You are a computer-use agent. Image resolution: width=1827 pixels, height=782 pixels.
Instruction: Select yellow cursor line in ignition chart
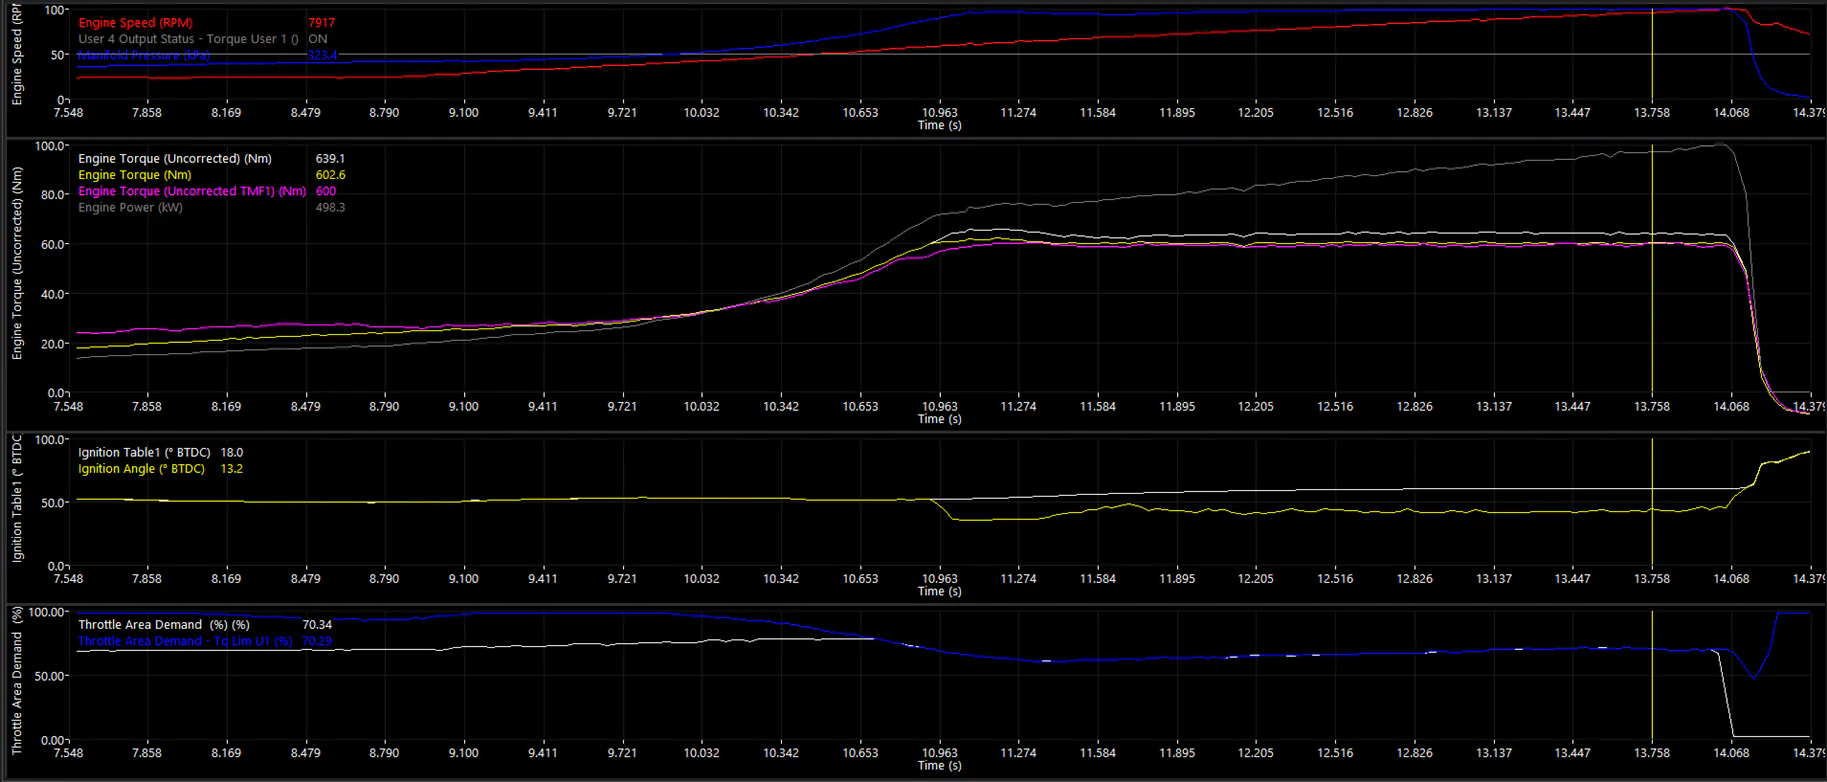[1652, 502]
